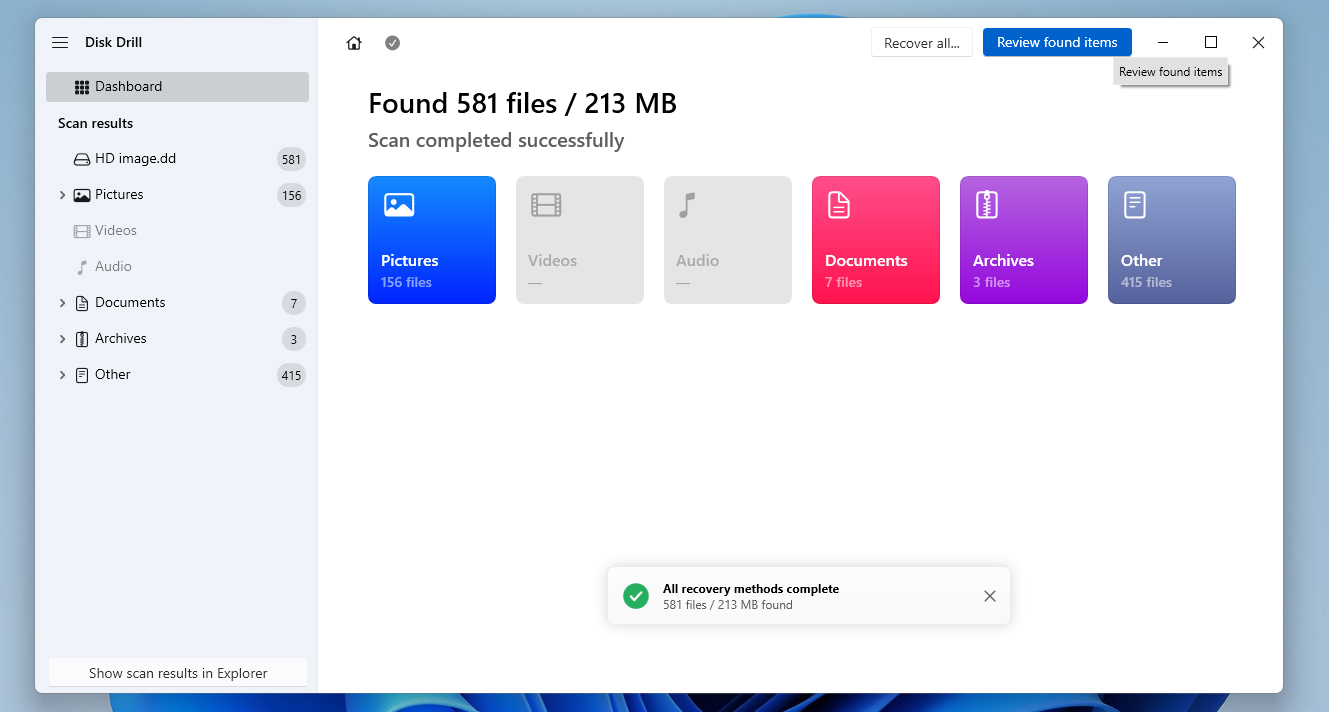Screen dimensions: 1329x712
Task: Click the film icon on Videos card
Action: (546, 205)
